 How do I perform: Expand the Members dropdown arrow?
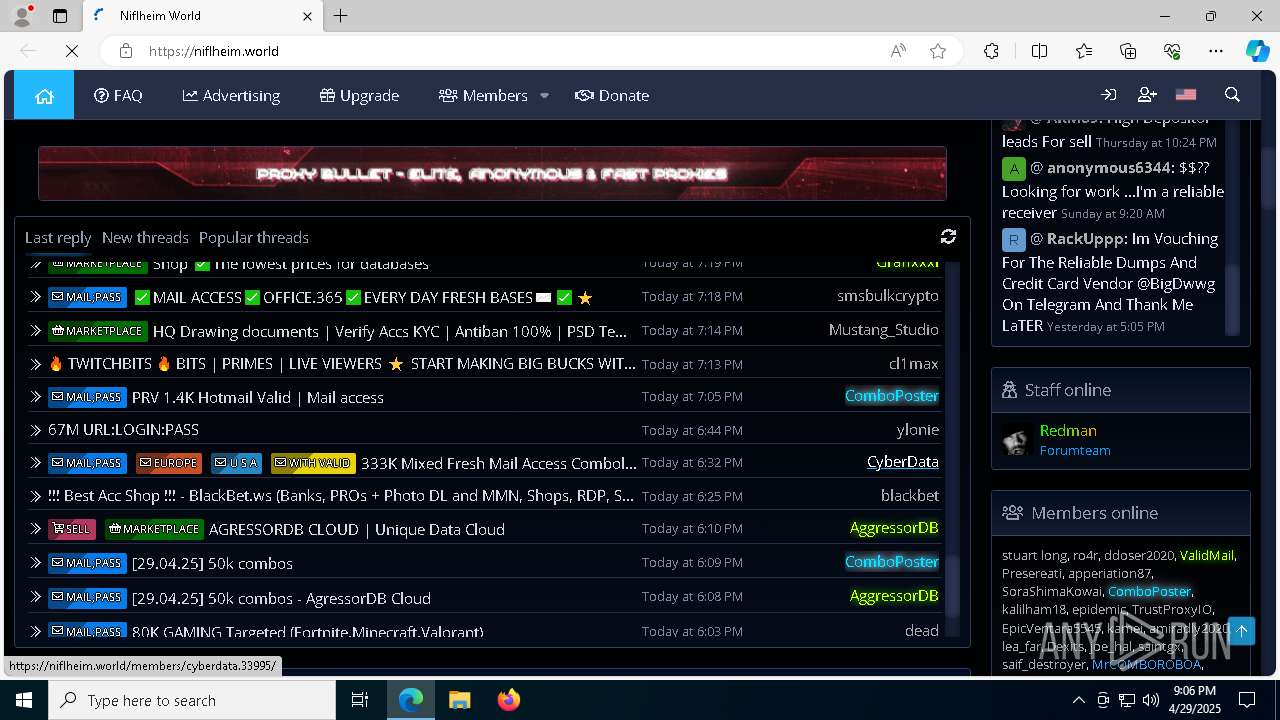tap(544, 96)
